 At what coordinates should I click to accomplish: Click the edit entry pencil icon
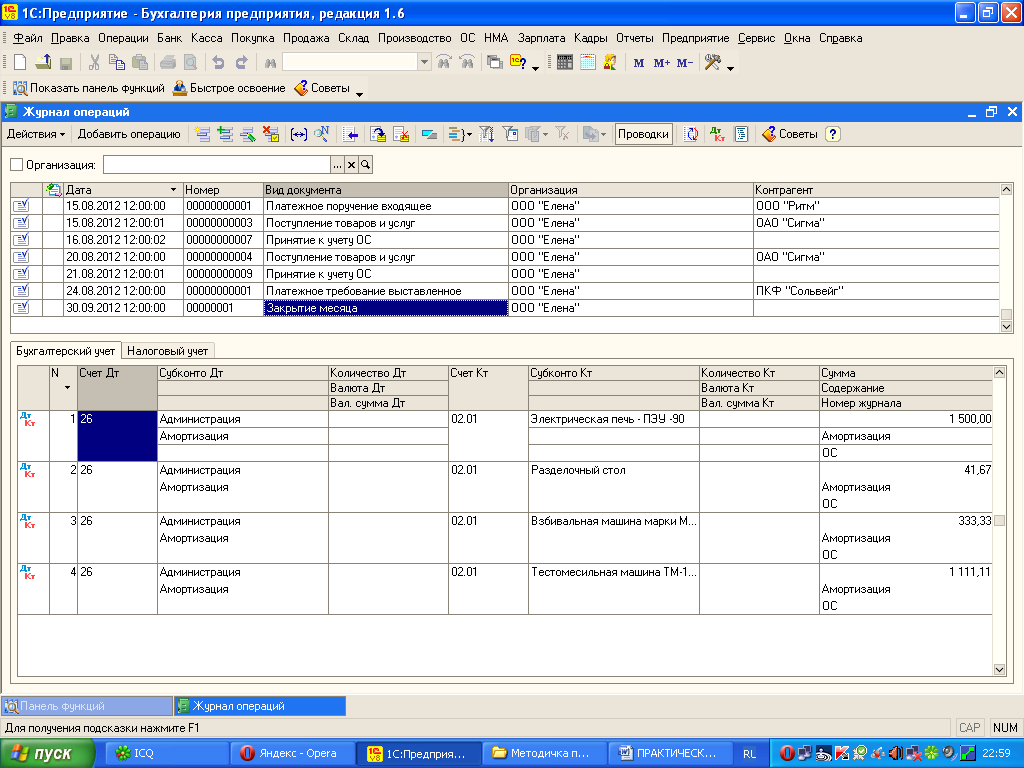click(248, 135)
